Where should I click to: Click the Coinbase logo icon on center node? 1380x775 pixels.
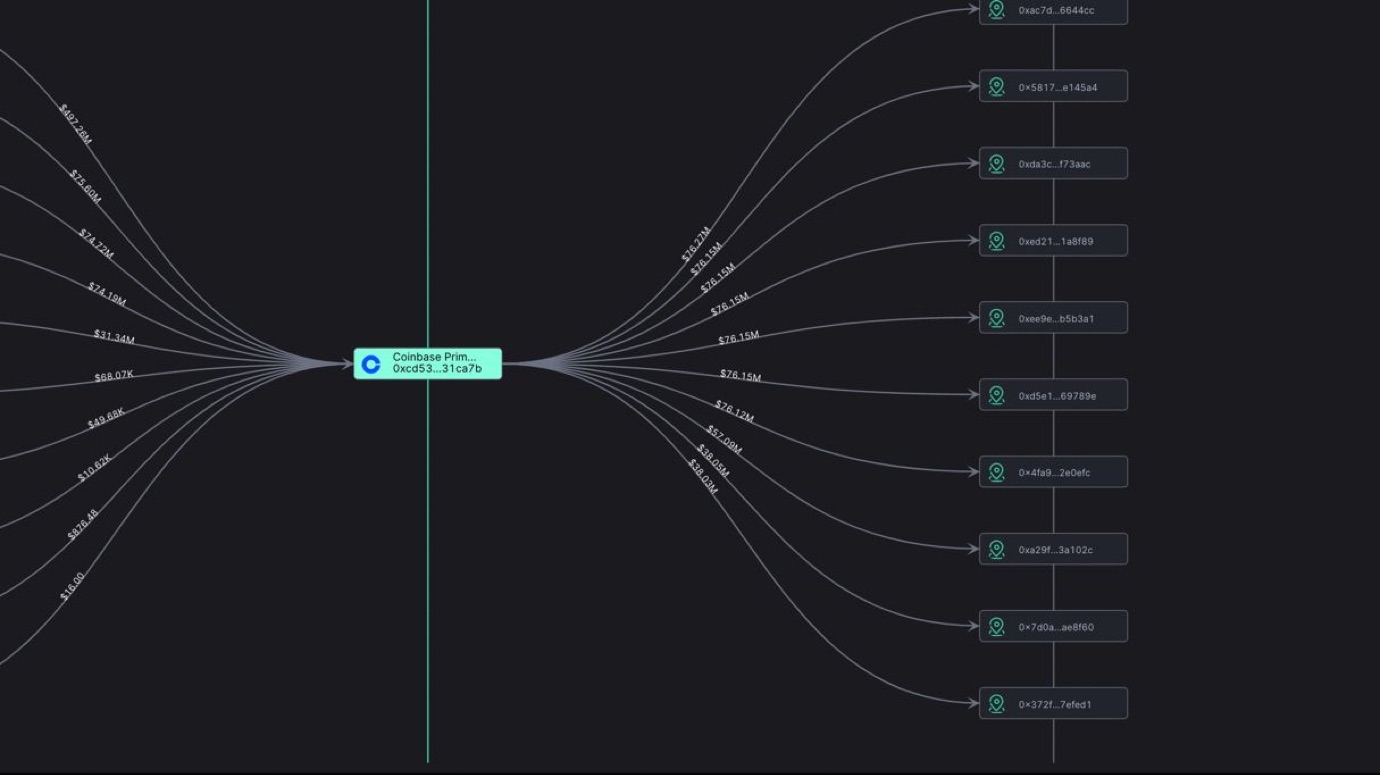click(371, 364)
